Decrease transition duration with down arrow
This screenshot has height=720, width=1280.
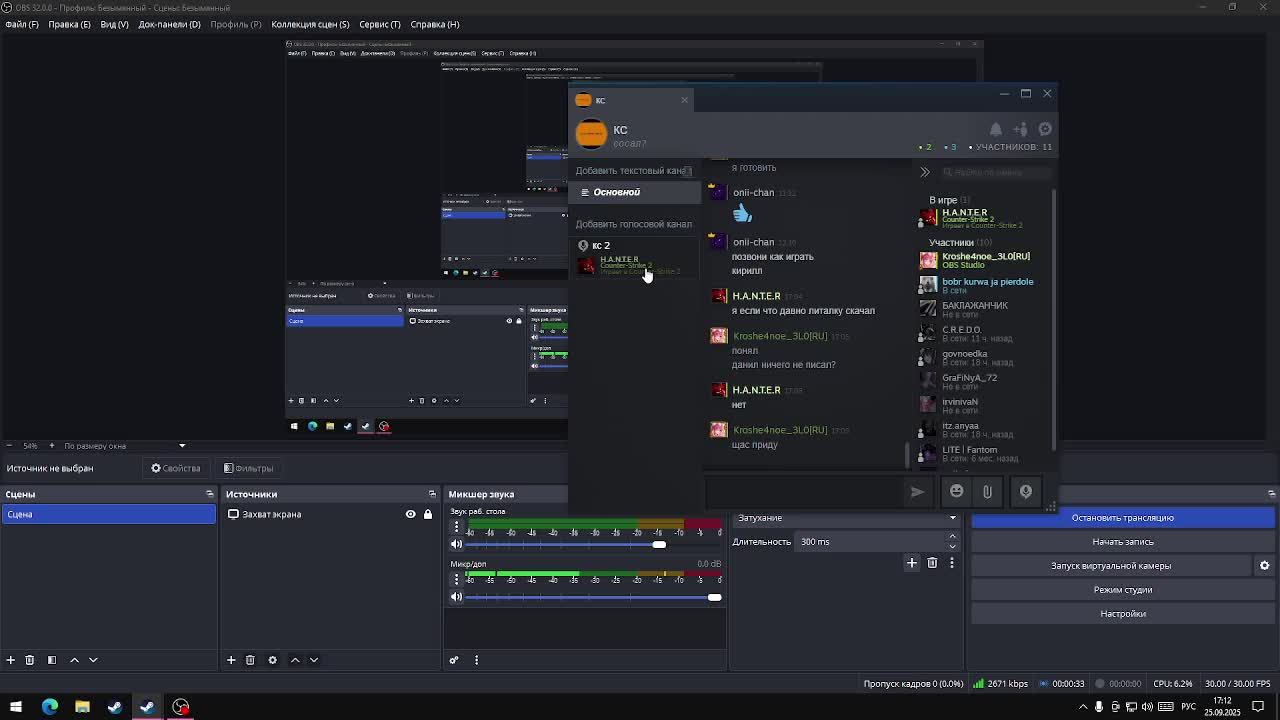[x=952, y=546]
